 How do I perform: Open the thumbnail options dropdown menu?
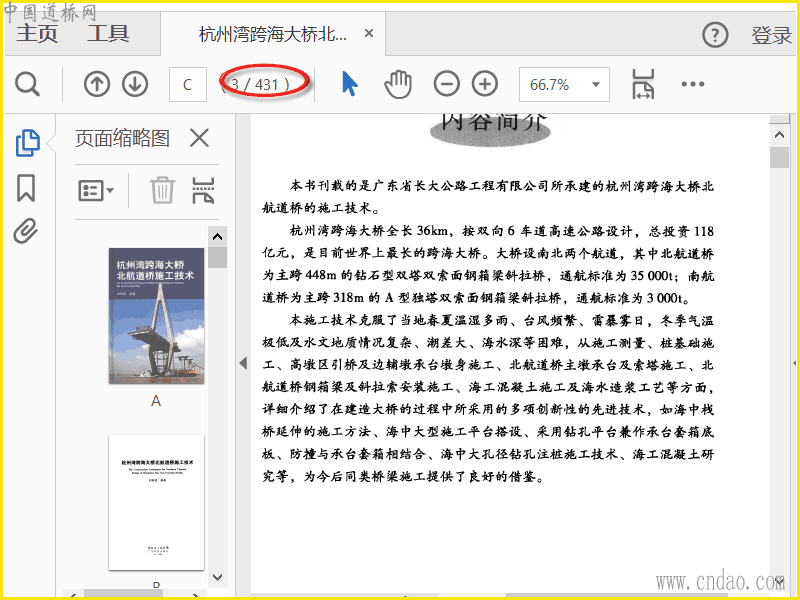pyautogui.click(x=96, y=191)
